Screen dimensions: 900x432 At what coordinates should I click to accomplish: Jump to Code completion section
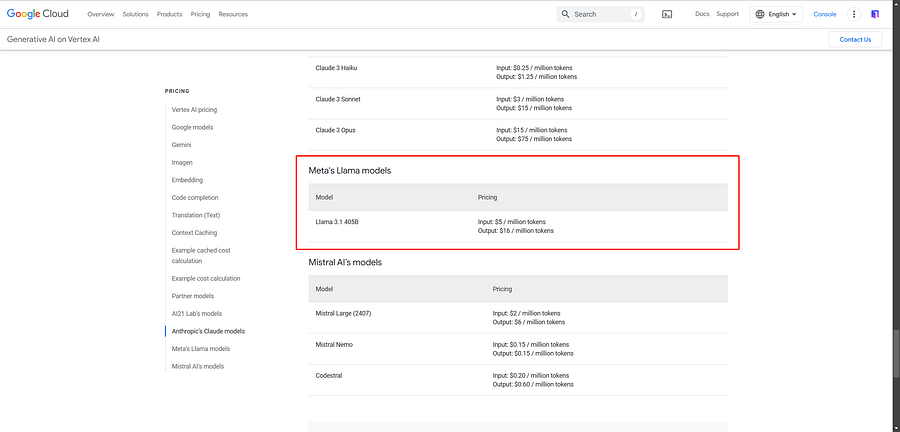pyautogui.click(x=195, y=197)
